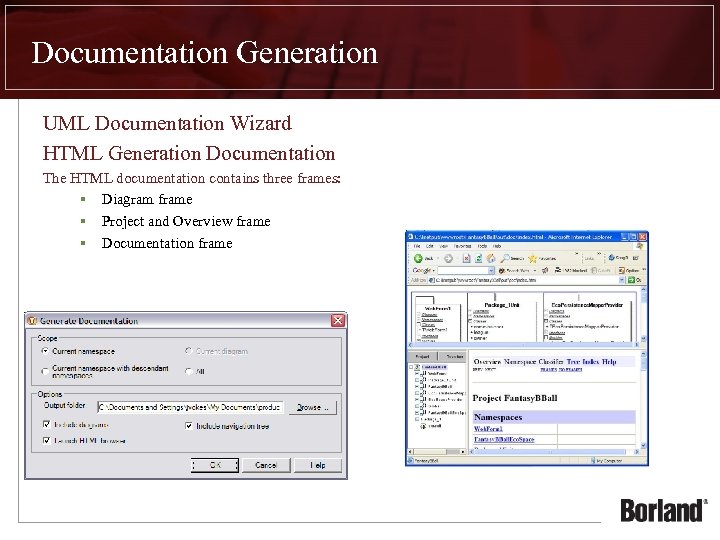
Task: Open the View menu in Internet Explorer
Action: 444,246
